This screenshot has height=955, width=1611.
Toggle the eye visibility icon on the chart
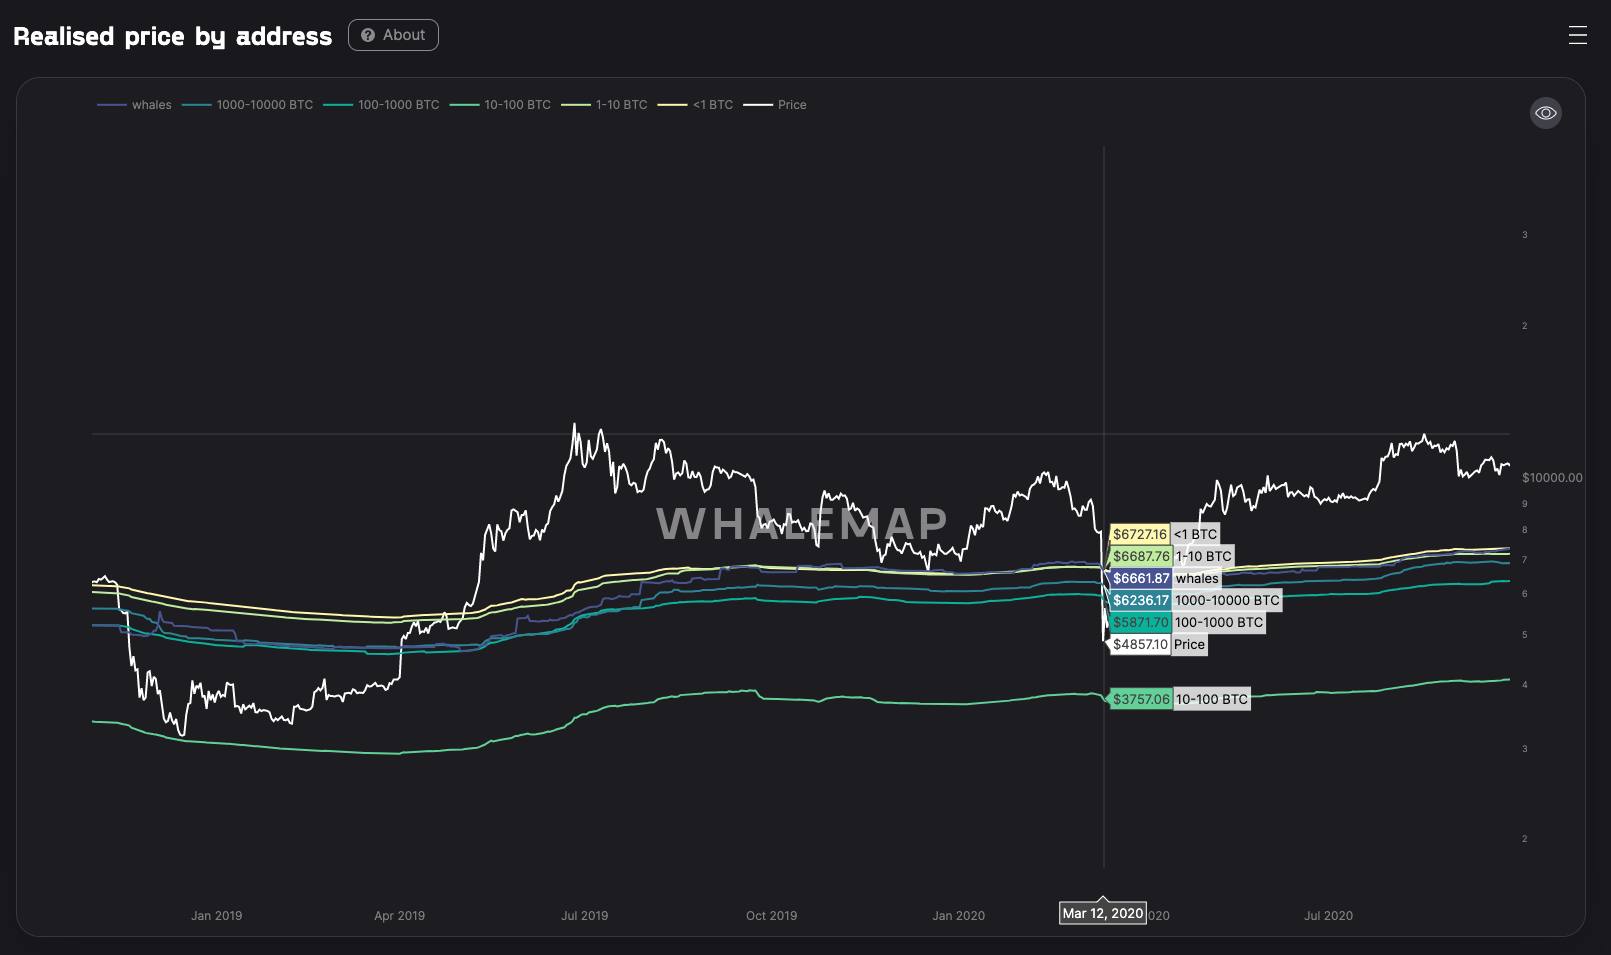tap(1545, 113)
